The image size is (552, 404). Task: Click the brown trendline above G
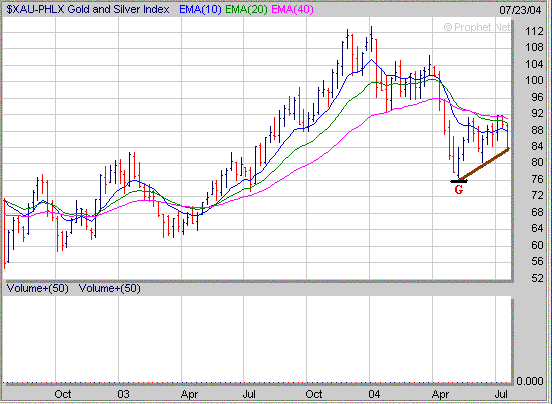pos(484,165)
